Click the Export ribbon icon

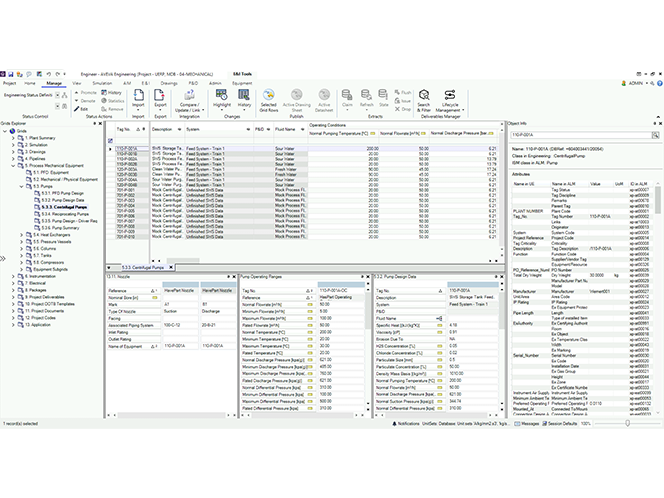tap(161, 96)
